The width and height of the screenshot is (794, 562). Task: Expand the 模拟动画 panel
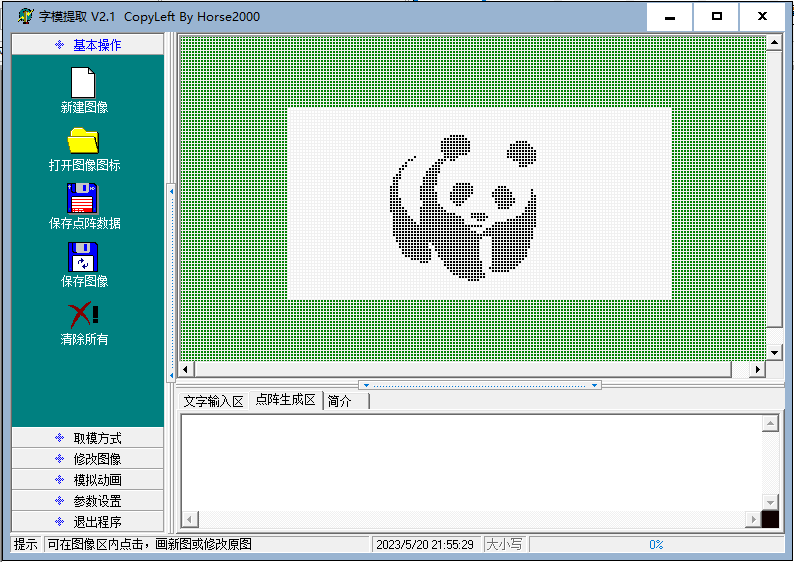coord(88,479)
